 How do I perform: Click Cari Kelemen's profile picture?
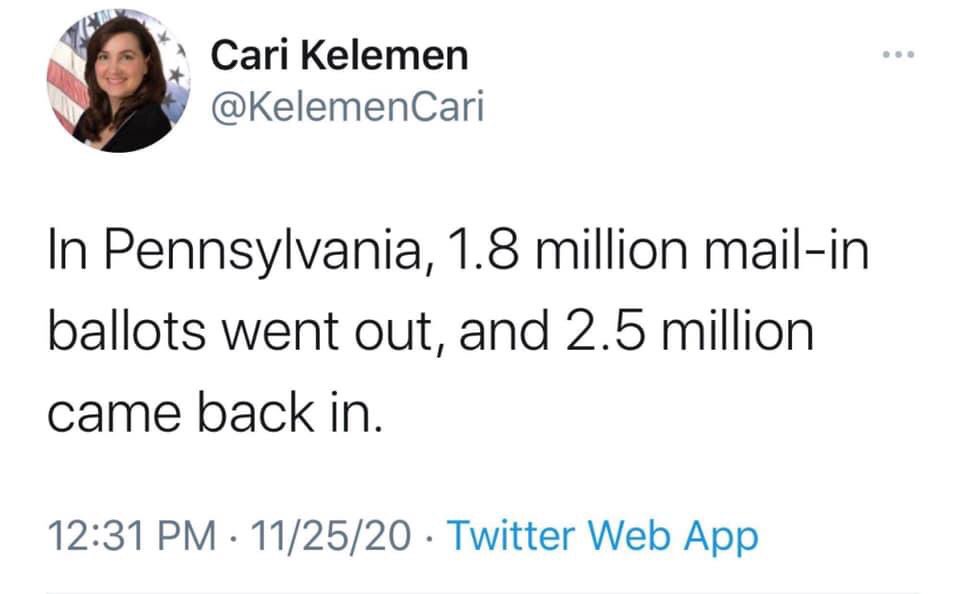pyautogui.click(x=108, y=80)
